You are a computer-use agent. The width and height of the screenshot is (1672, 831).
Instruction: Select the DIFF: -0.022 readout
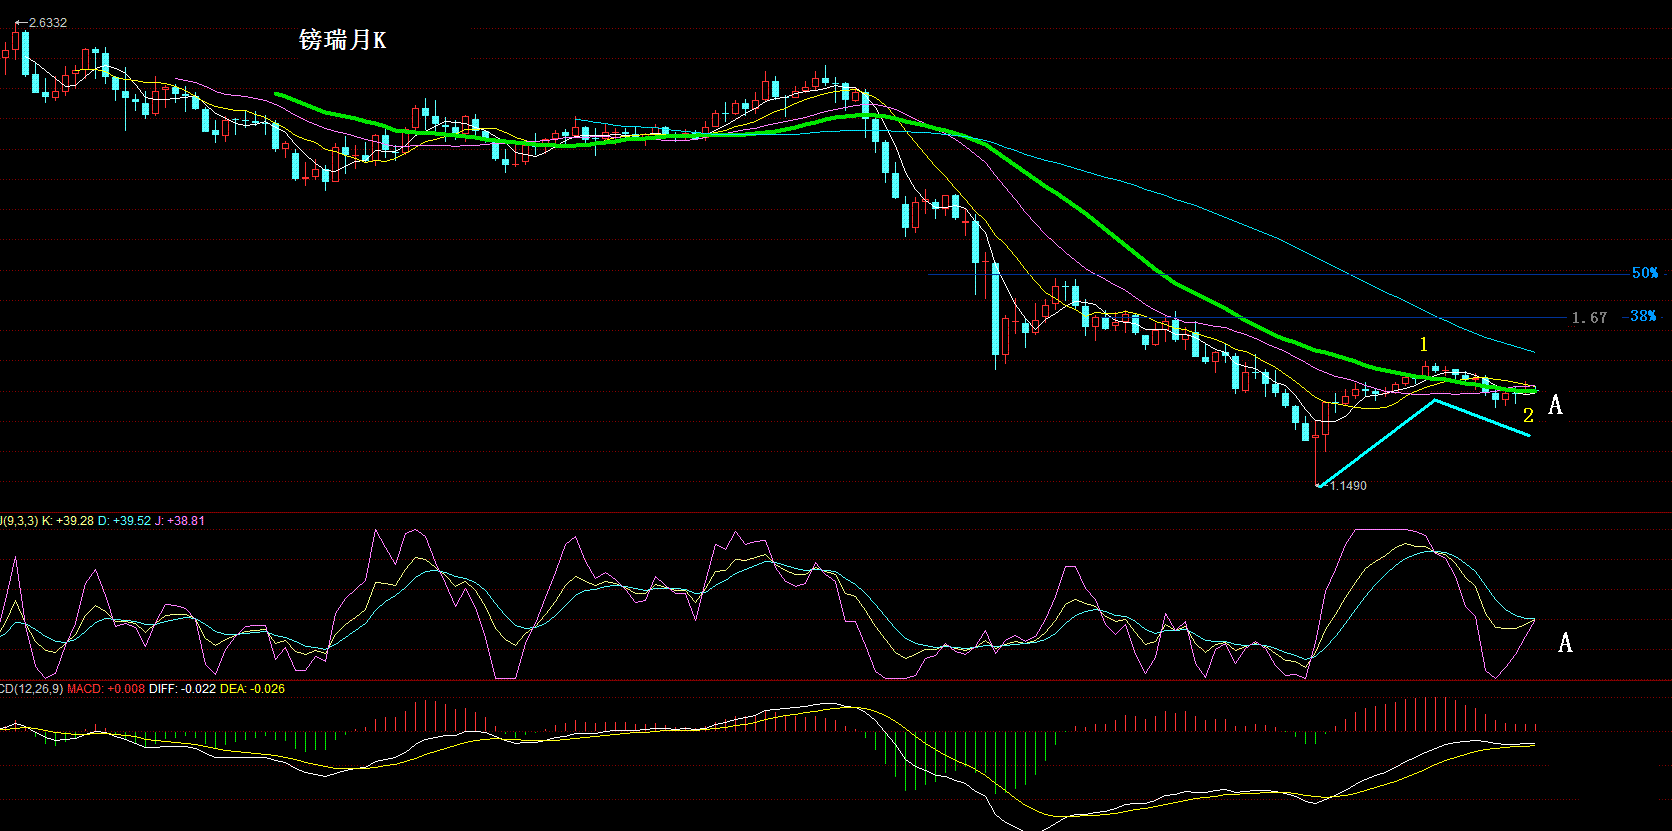pos(182,689)
